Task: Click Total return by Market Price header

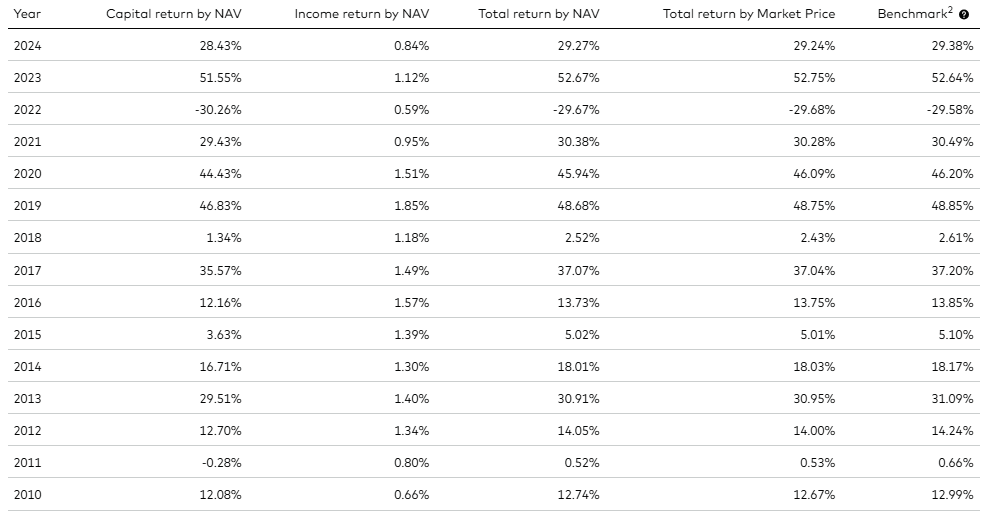Action: coord(749,15)
